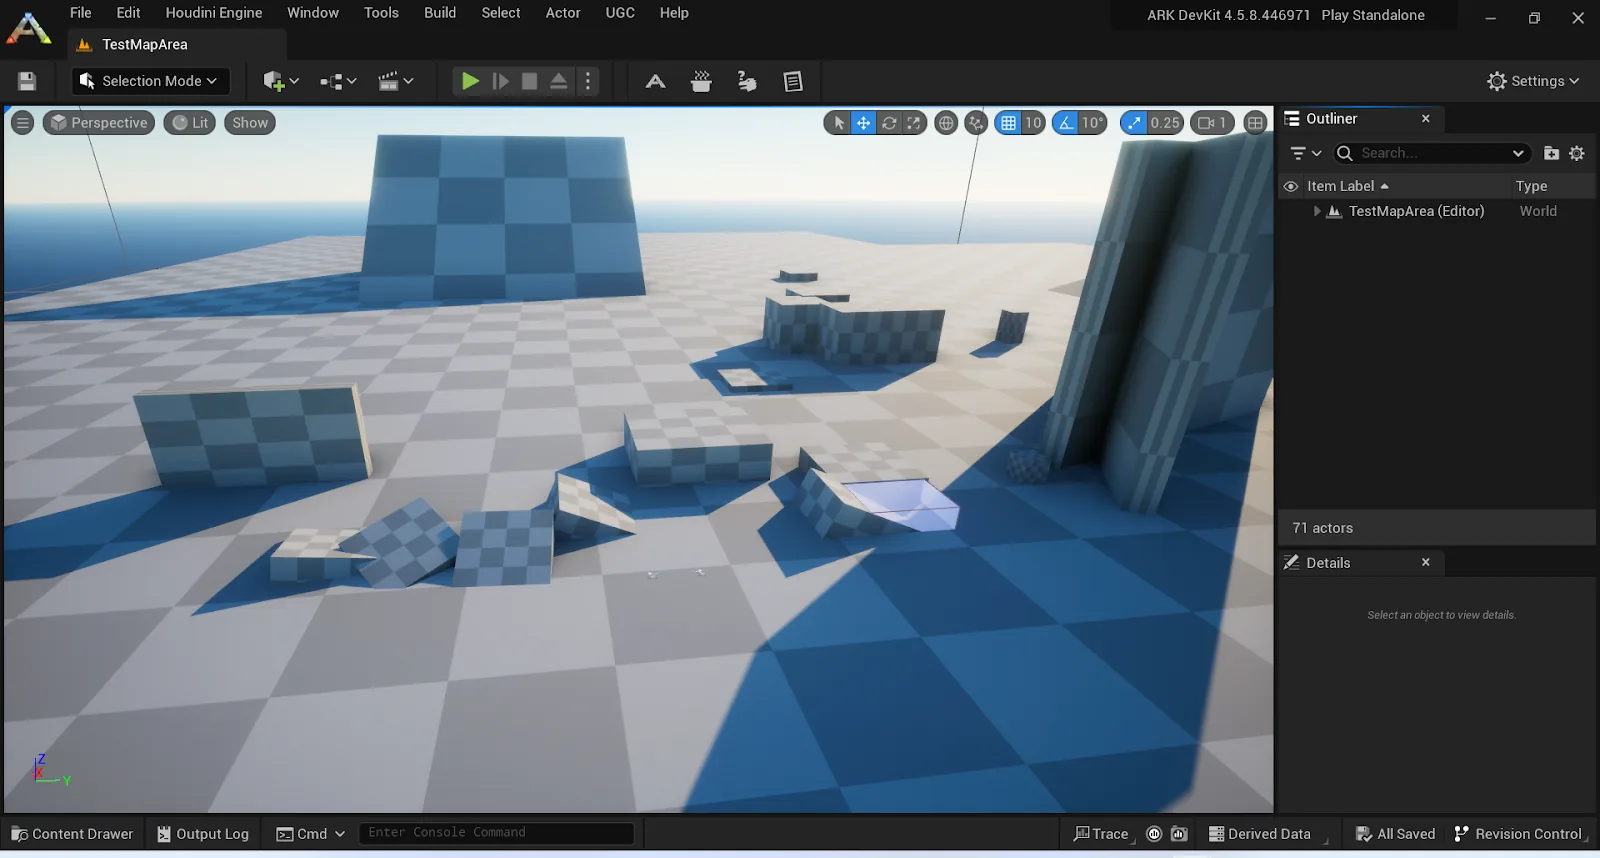Open rotation snap value 10 degrees

tap(1092, 123)
